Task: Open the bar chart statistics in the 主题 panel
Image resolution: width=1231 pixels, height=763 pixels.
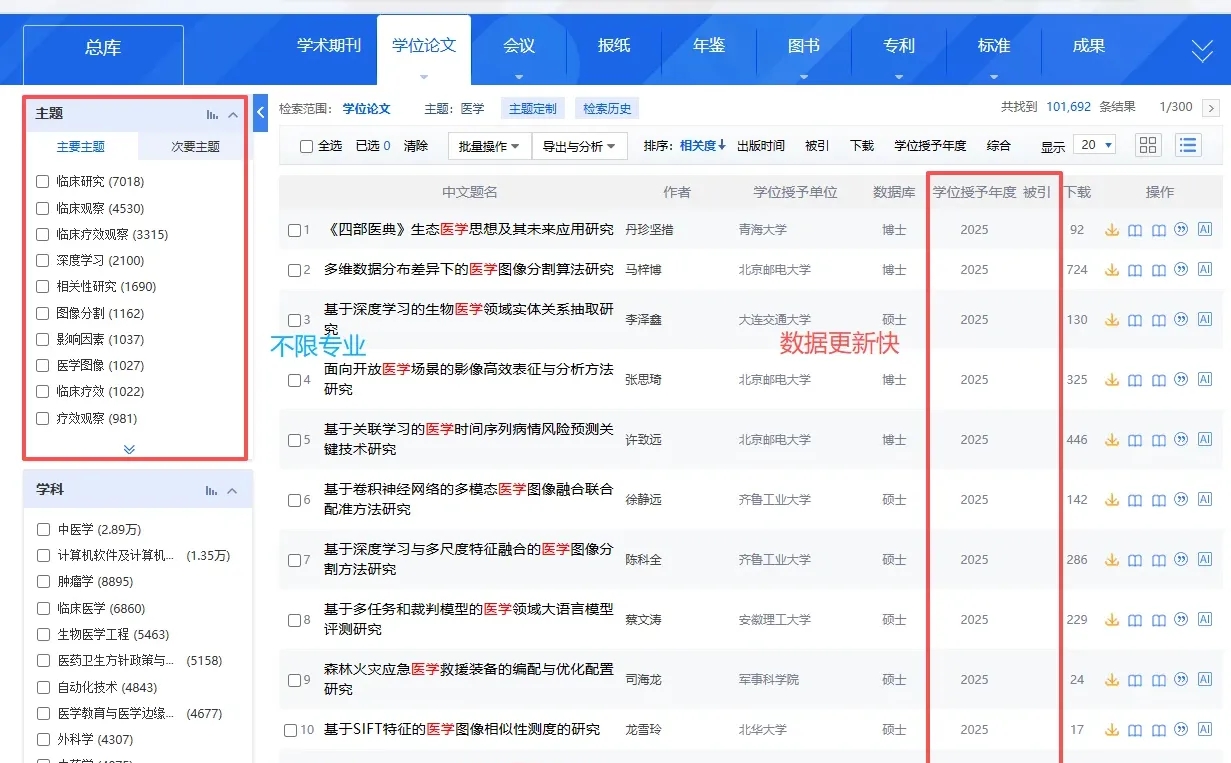Action: tap(213, 113)
